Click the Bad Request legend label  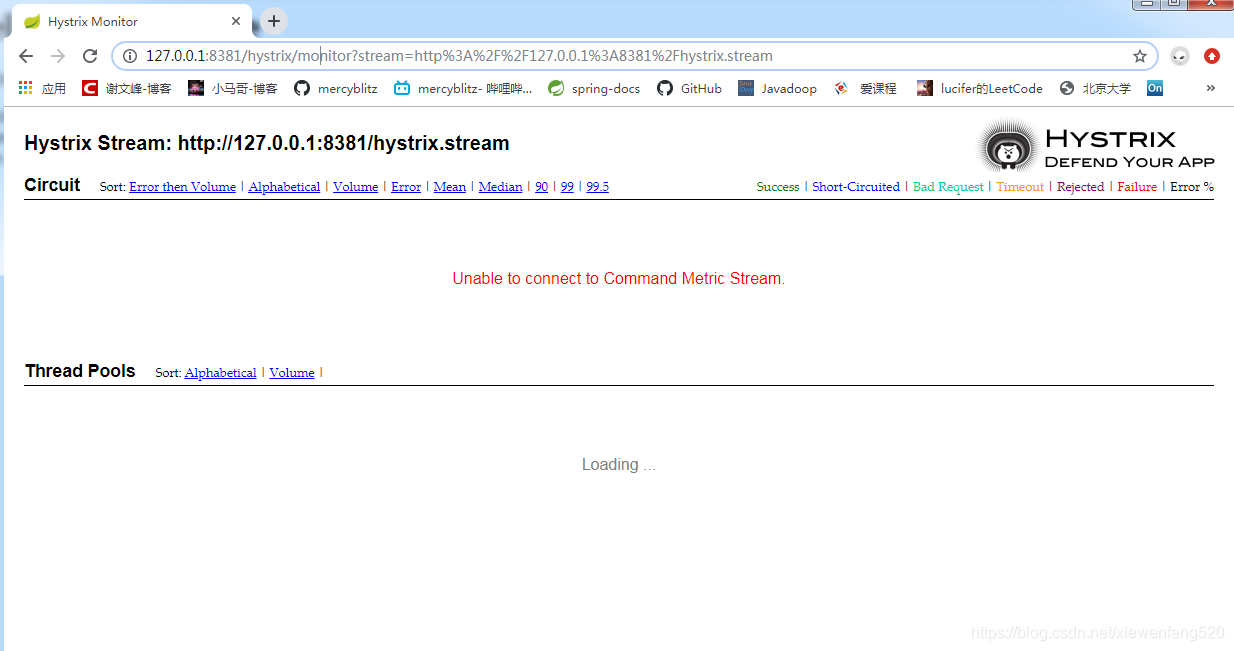(x=948, y=187)
